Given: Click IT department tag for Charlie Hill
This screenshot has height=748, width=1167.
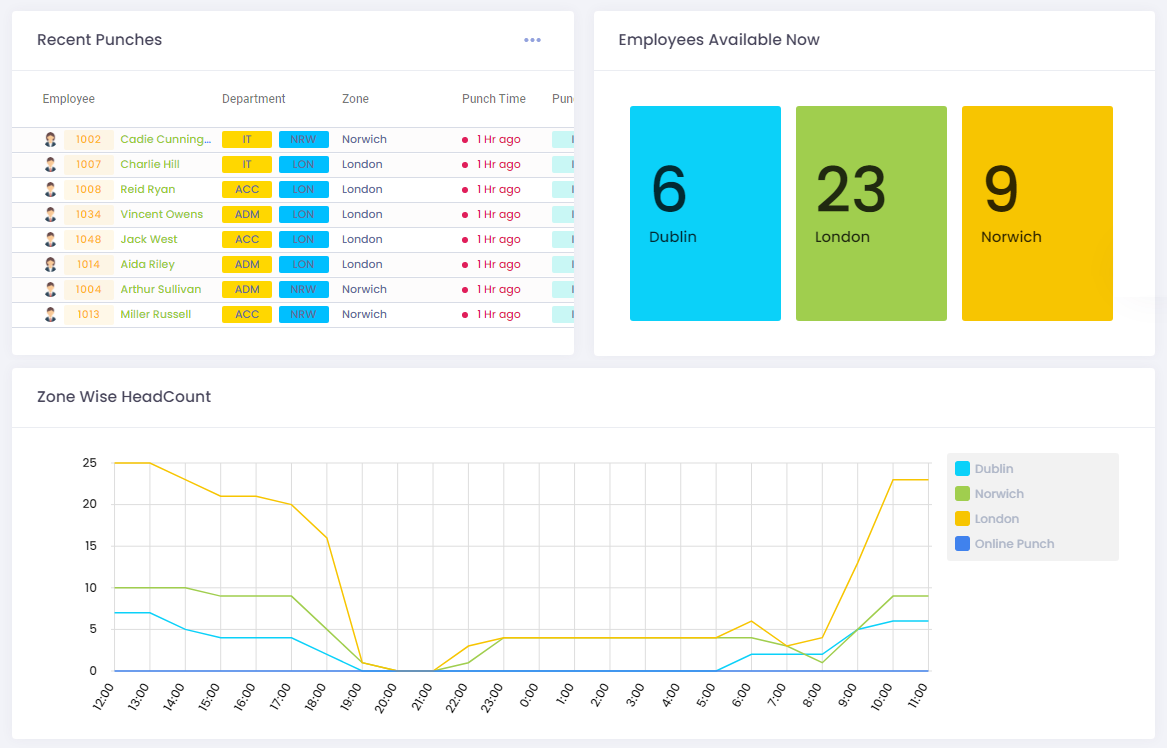Looking at the screenshot, I should pos(247,164).
